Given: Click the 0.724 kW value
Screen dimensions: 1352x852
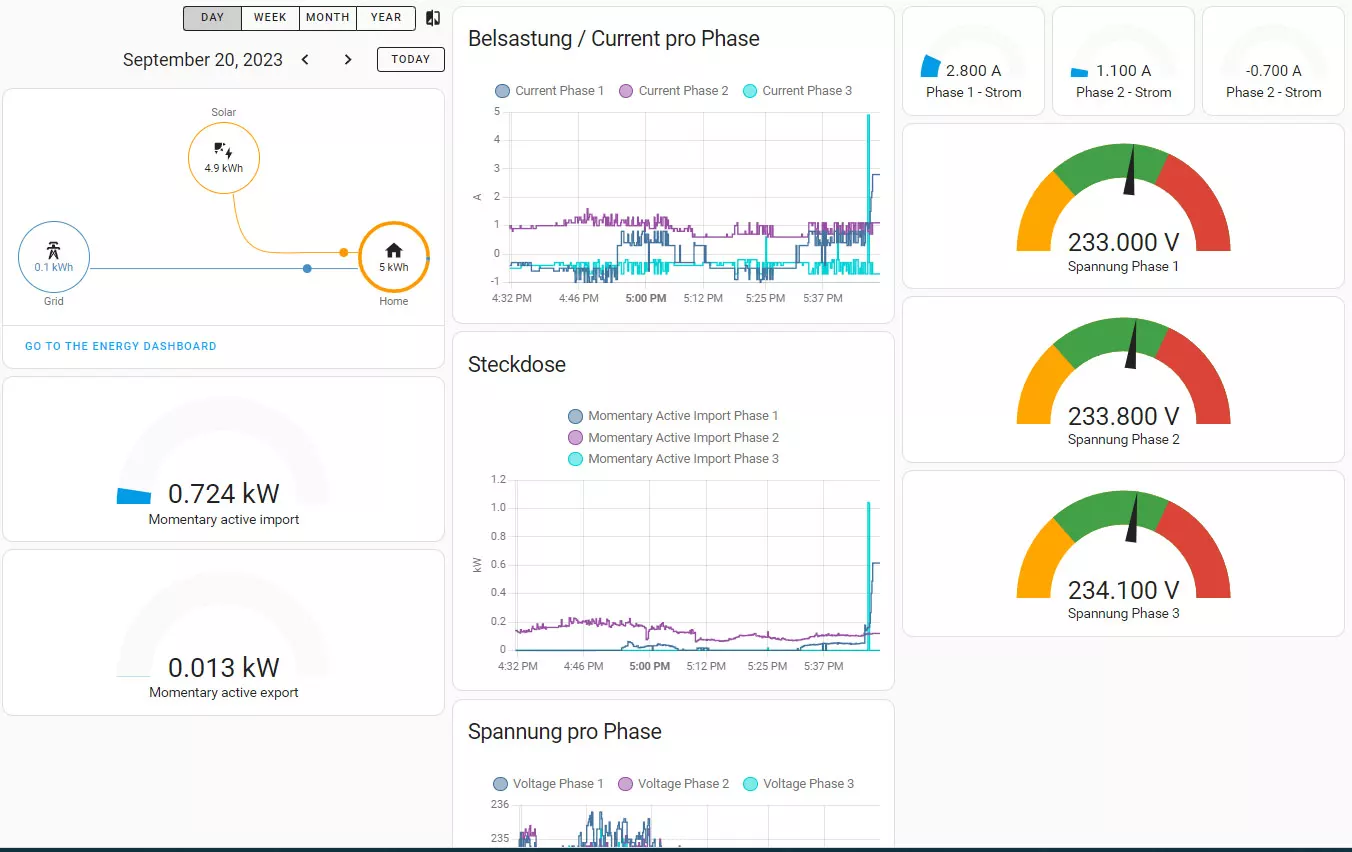Looking at the screenshot, I should point(224,494).
